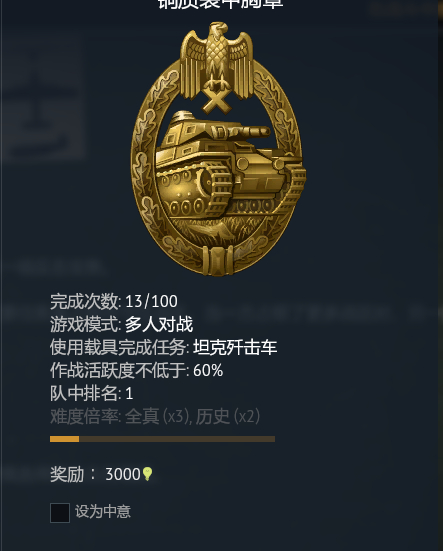The height and width of the screenshot is (551, 443).
Task: Click the 坦克歼击车 vehicle type text
Action: coord(235,348)
